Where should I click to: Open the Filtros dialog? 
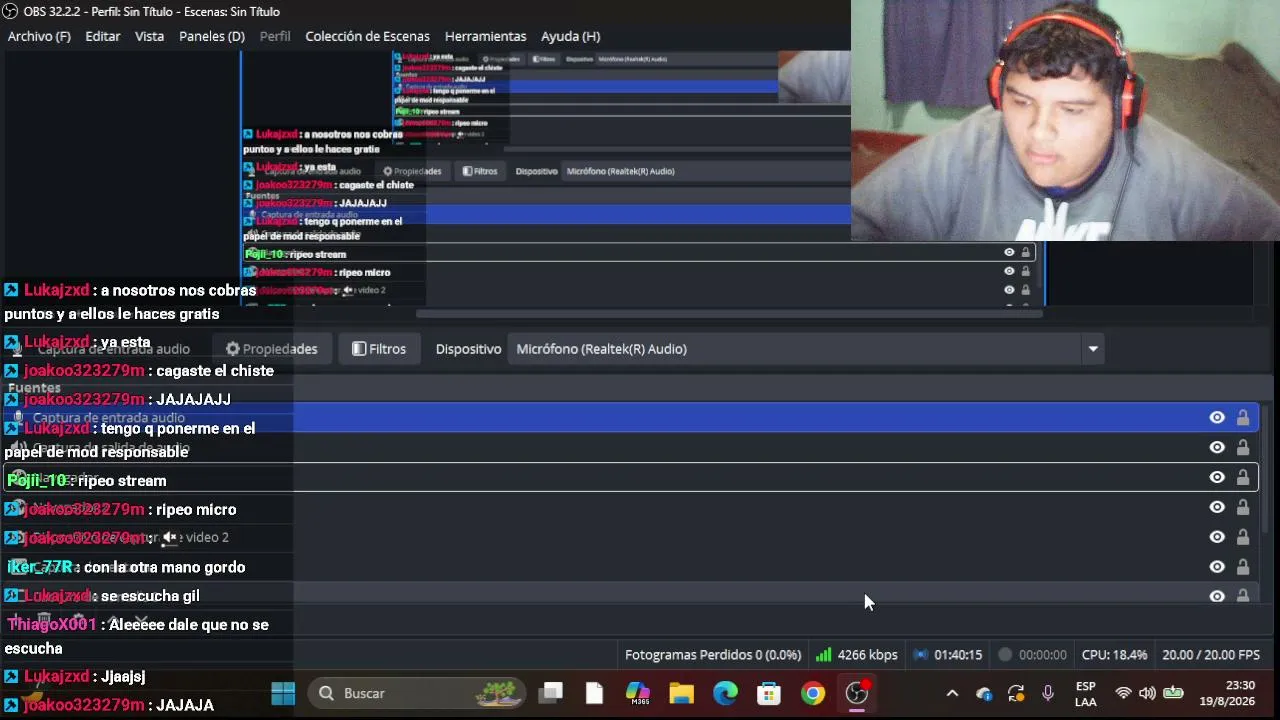point(379,349)
